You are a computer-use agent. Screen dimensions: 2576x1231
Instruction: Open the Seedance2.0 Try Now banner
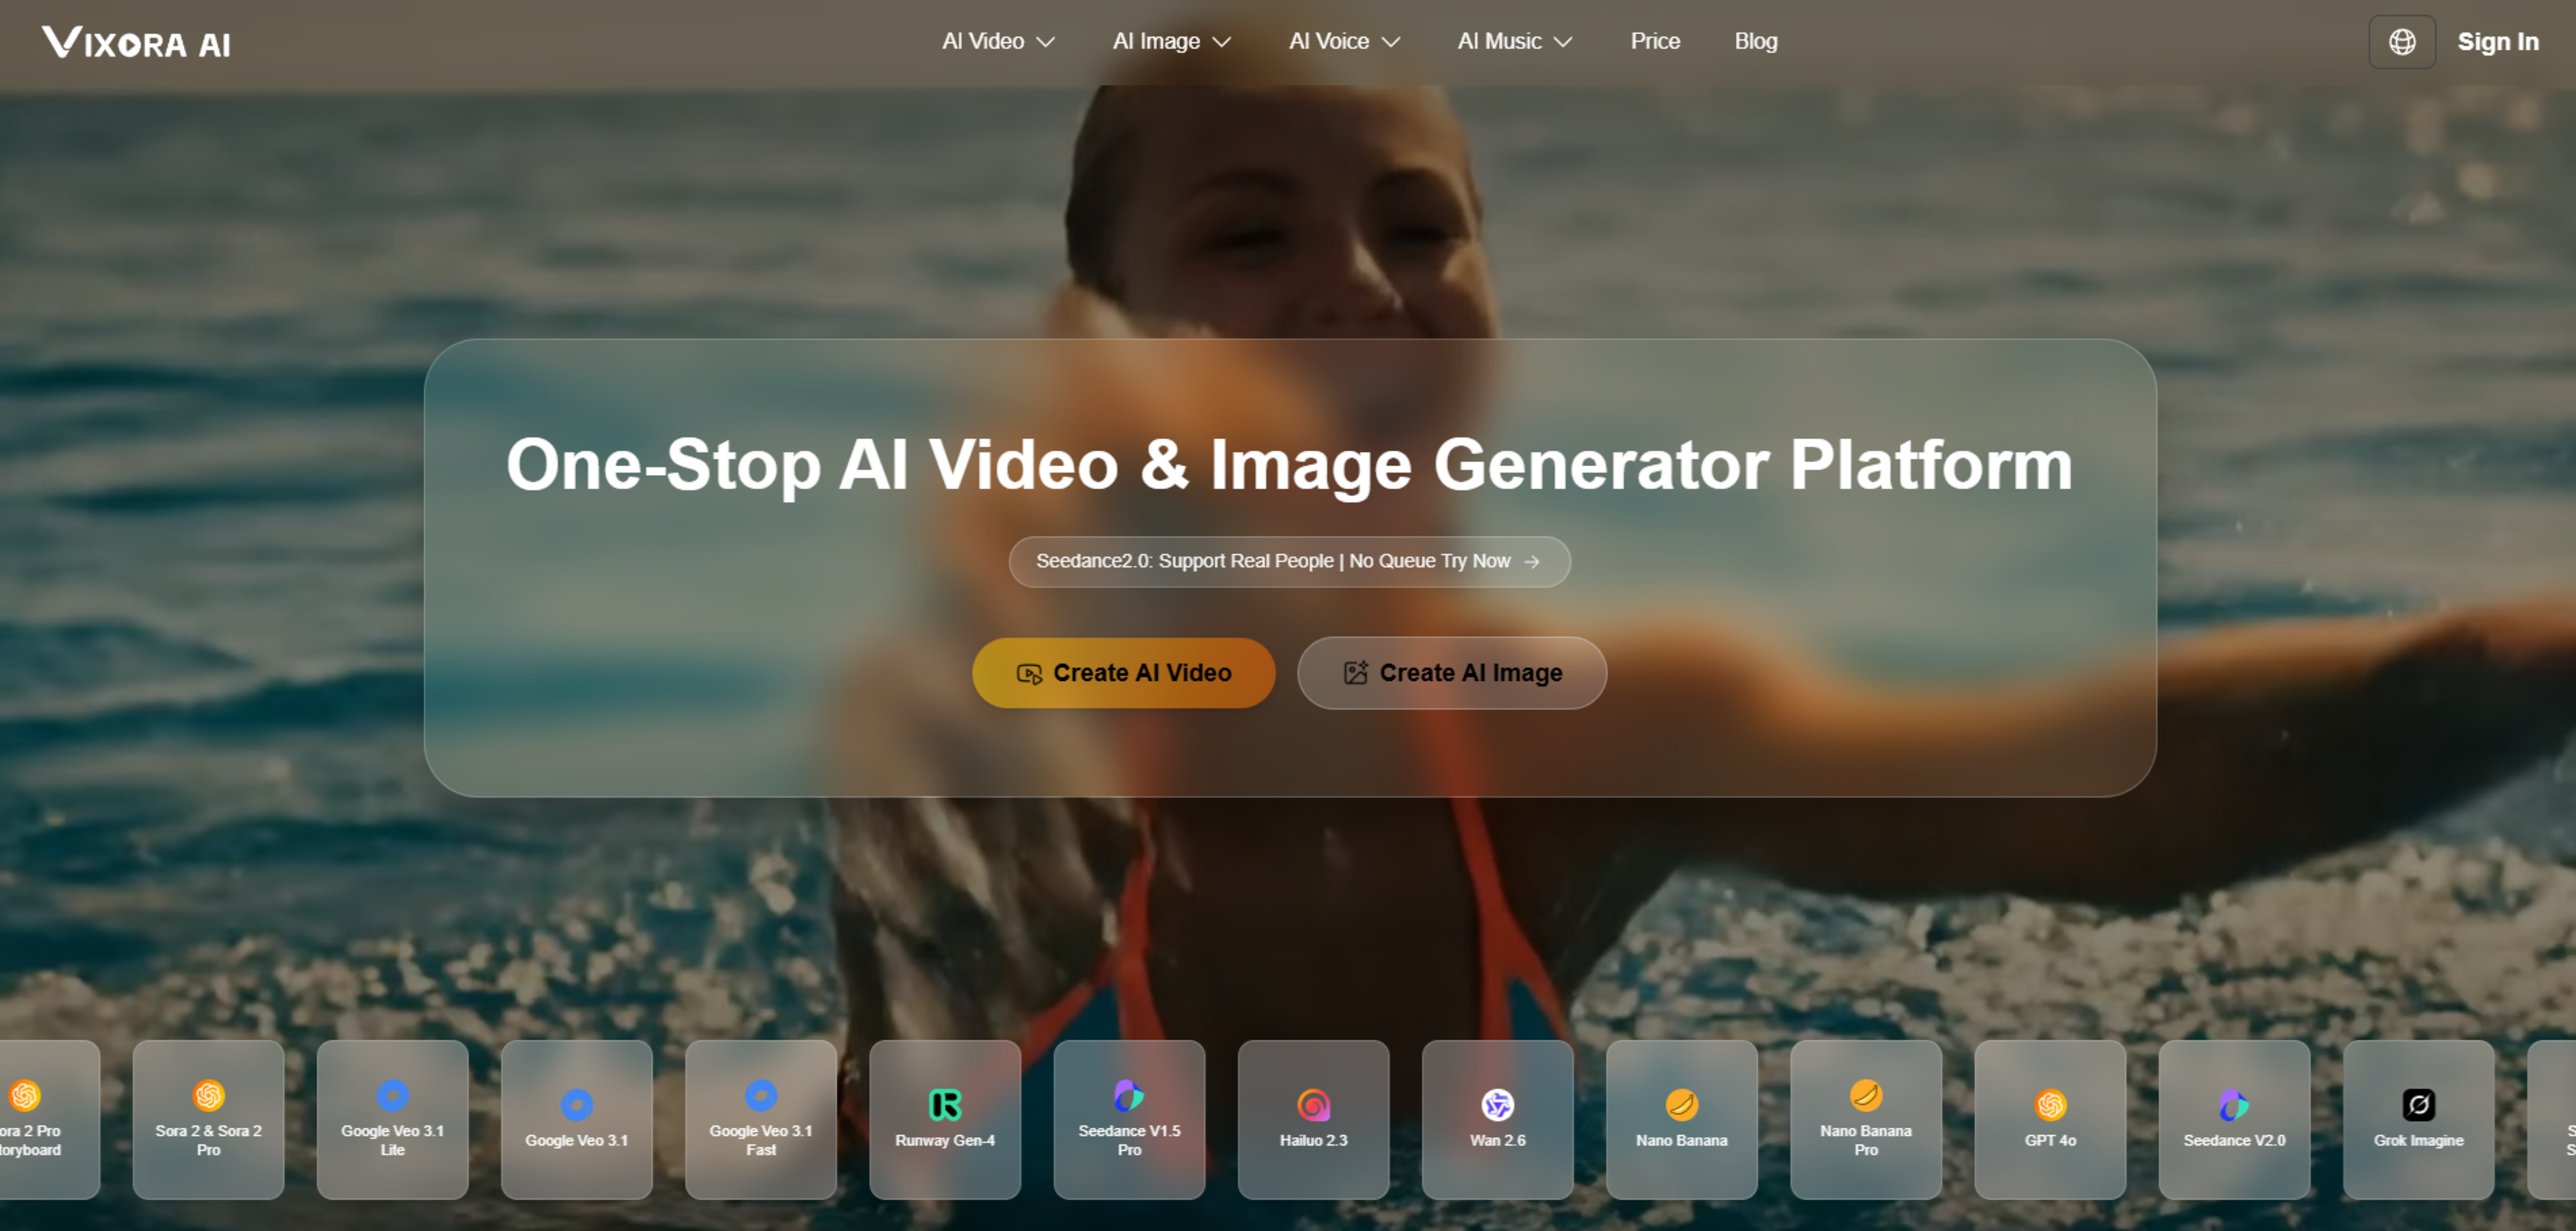pos(1289,562)
